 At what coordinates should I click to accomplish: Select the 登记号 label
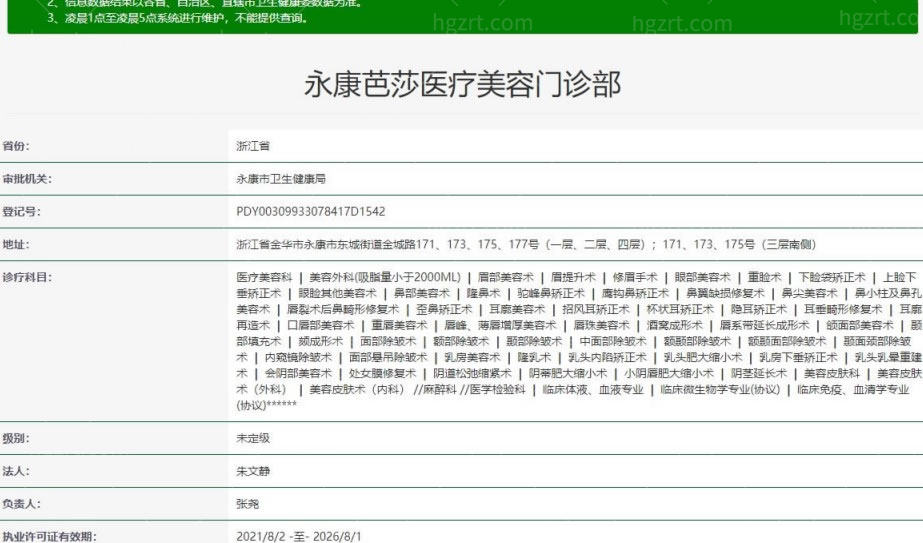point(22,212)
